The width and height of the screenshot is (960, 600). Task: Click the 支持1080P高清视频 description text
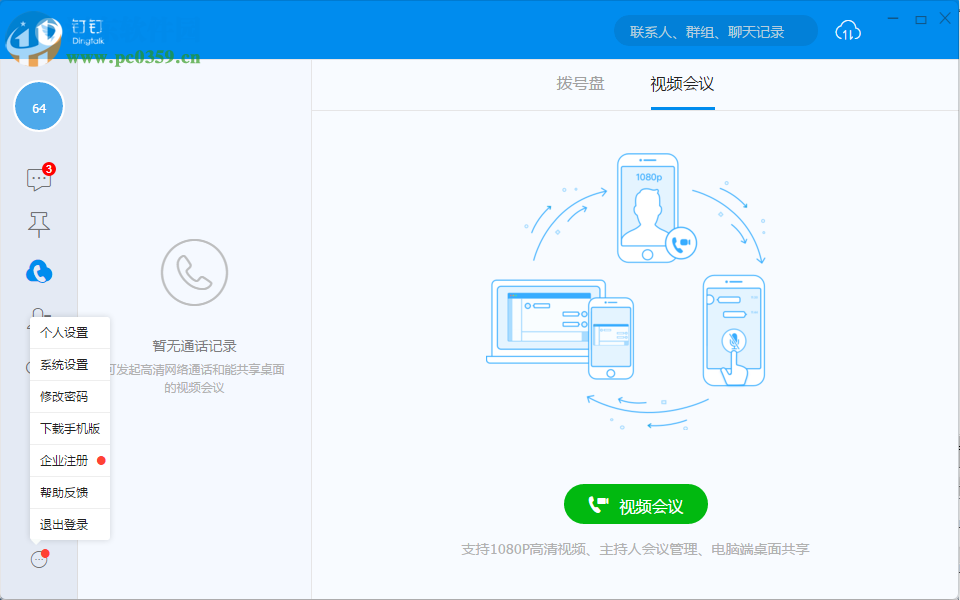636,549
